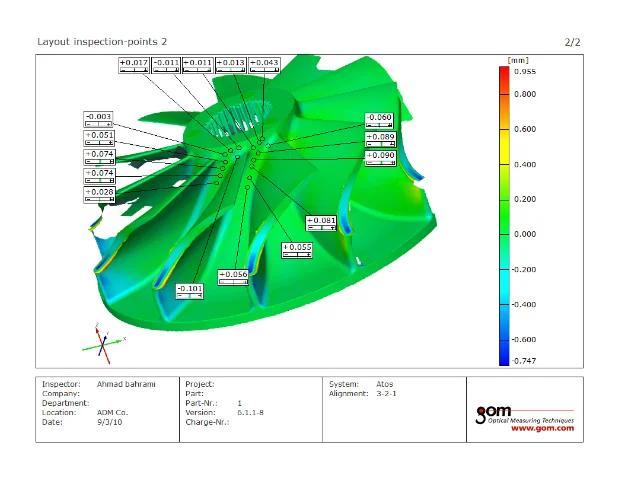The height and width of the screenshot is (484, 625).
Task: Click the +0.090 deviation annotation
Action: pos(380,155)
